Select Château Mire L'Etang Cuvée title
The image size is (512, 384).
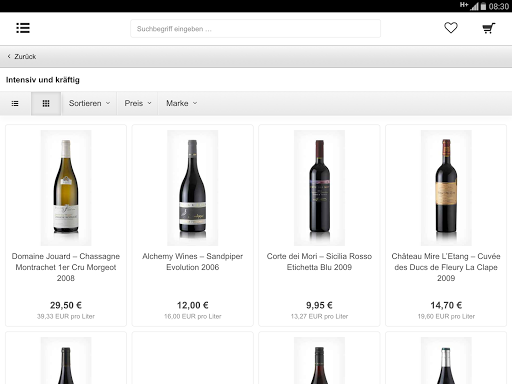pyautogui.click(x=446, y=267)
